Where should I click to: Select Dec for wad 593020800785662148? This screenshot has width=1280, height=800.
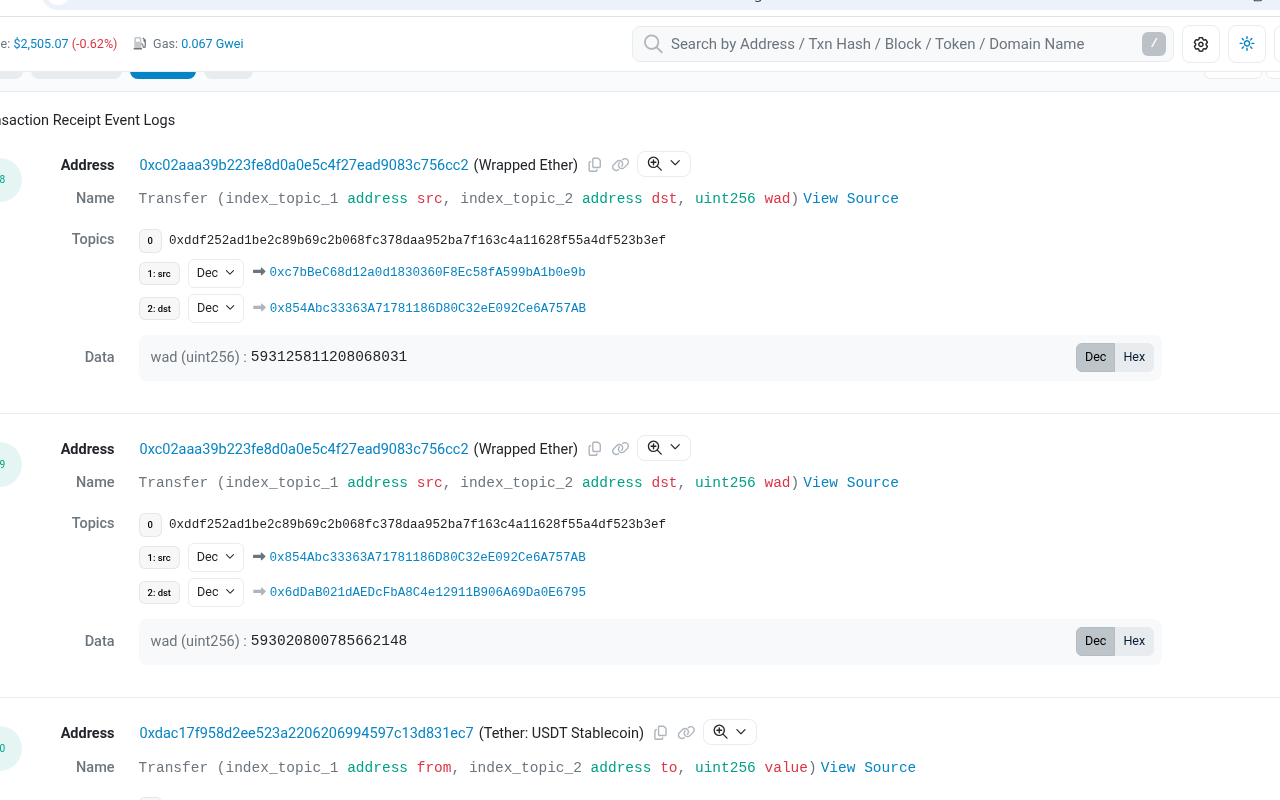coord(1096,641)
